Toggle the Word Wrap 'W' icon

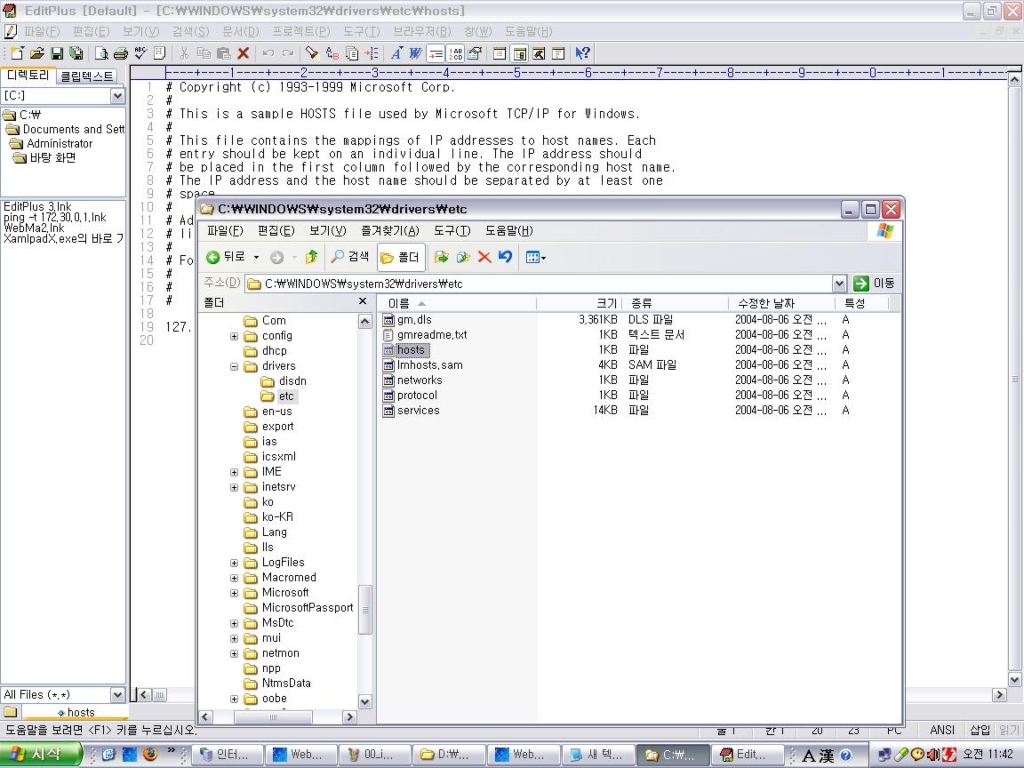click(416, 54)
